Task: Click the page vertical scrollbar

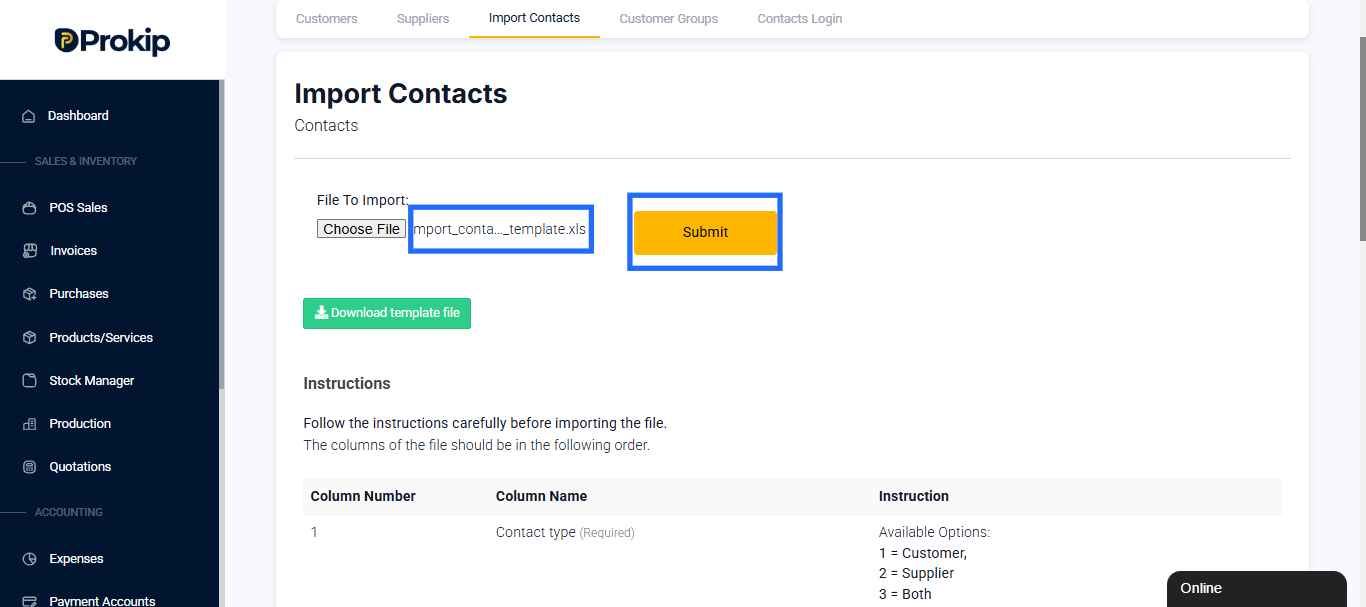Action: 1362,138
